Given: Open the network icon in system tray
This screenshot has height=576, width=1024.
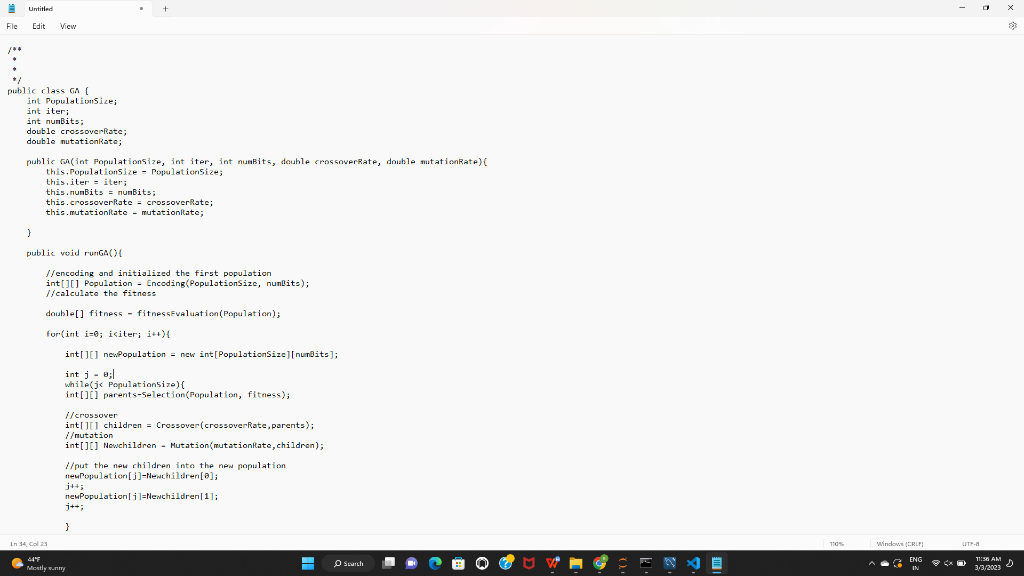Looking at the screenshot, I should tap(936, 563).
